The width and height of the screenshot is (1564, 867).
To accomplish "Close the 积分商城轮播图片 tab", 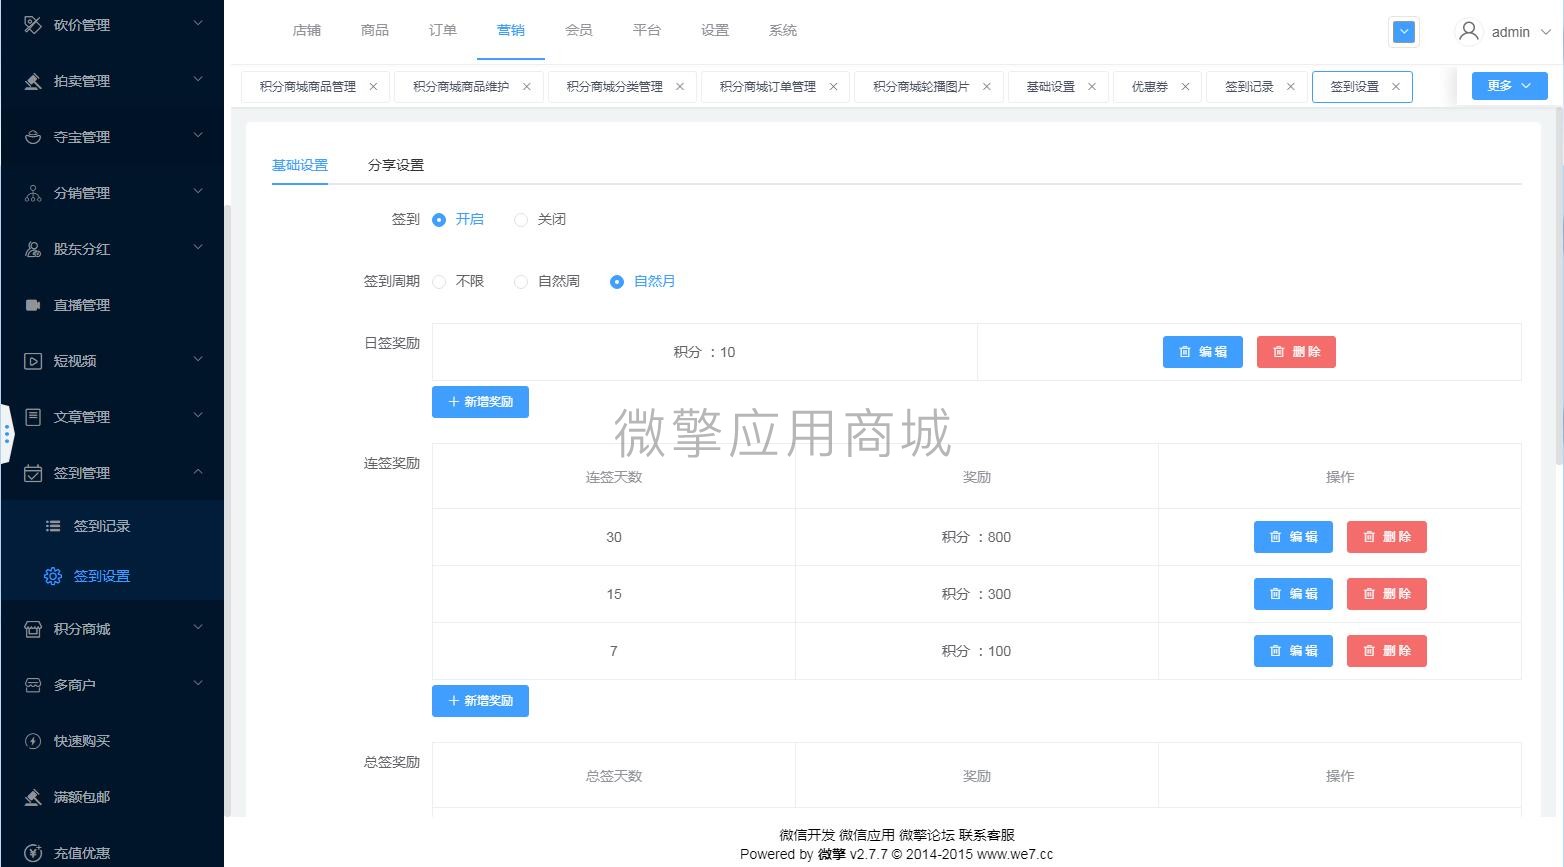I will pos(986,87).
